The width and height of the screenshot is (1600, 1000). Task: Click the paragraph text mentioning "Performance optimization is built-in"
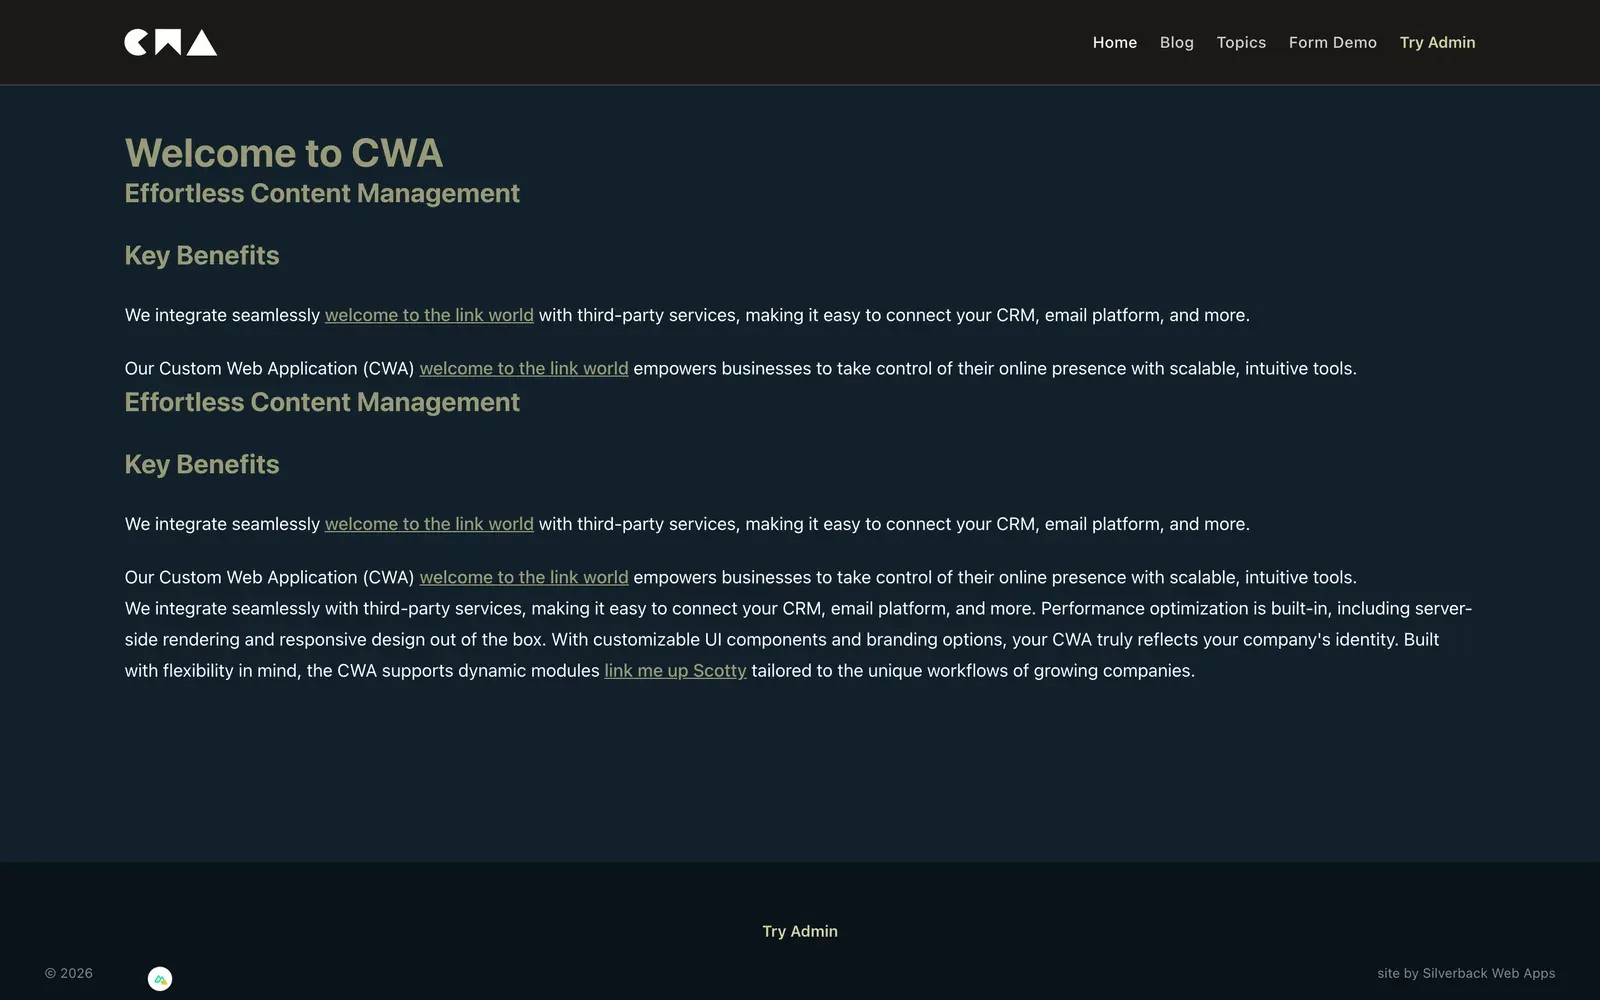pyautogui.click(x=798, y=640)
